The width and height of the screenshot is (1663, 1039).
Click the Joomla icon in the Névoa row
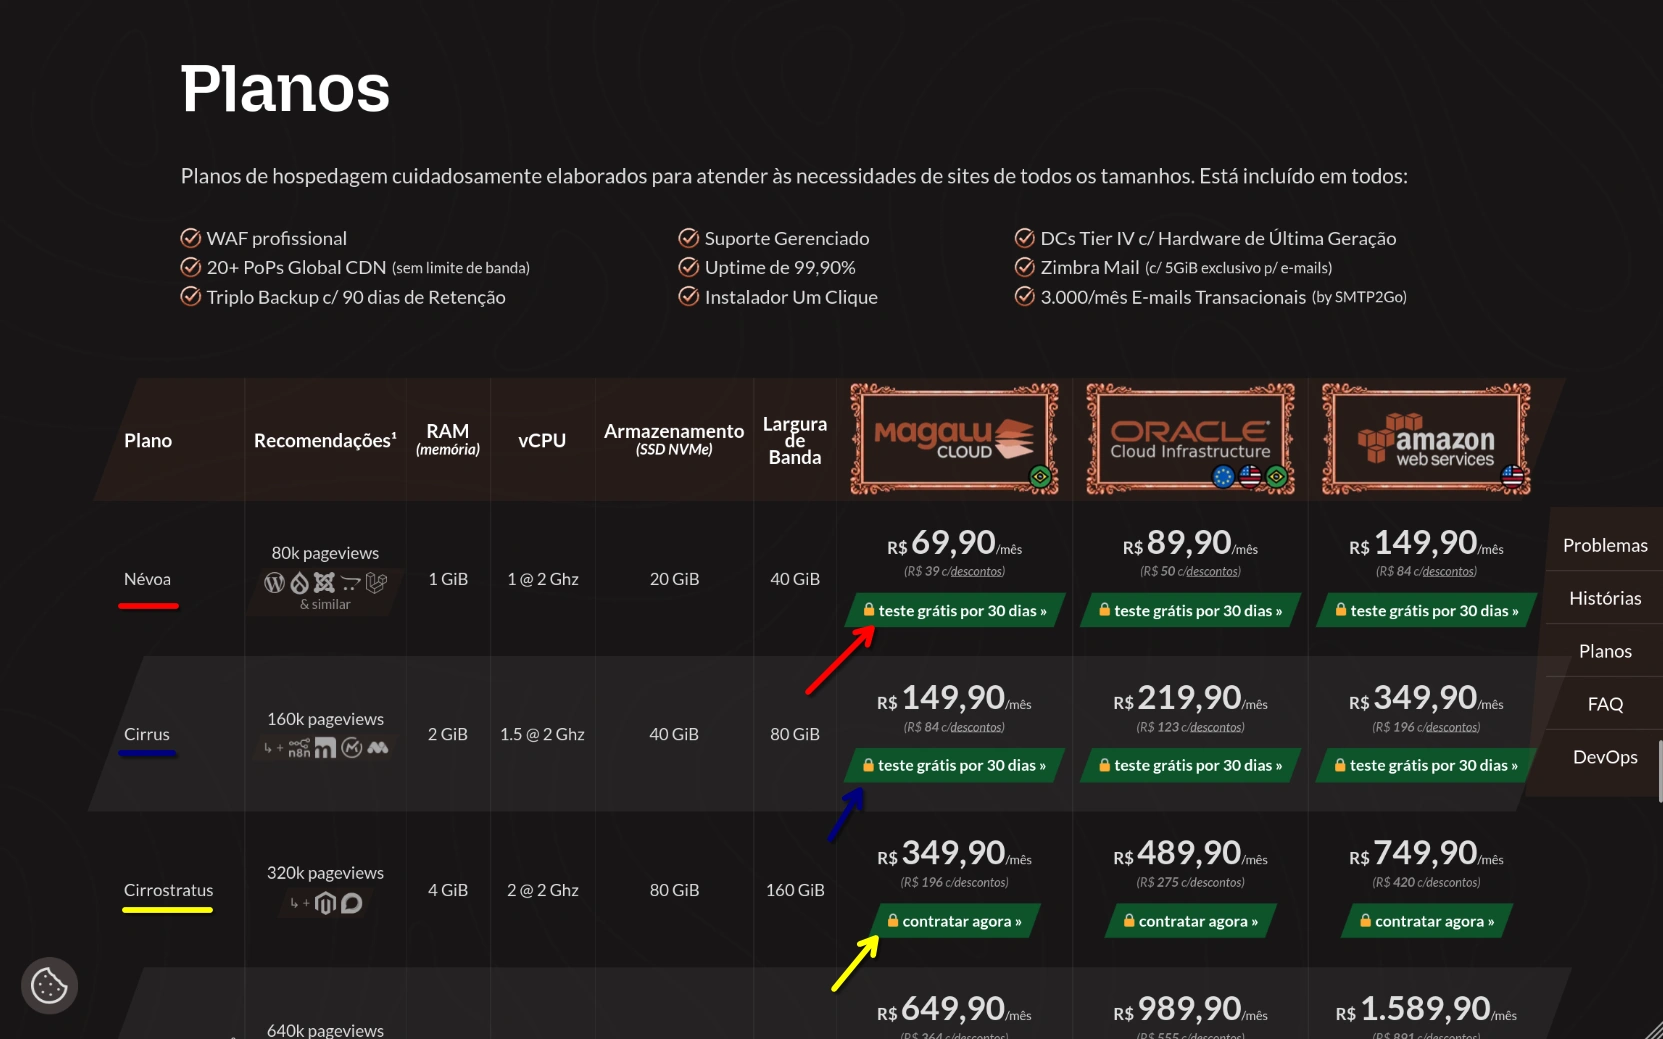(x=324, y=583)
